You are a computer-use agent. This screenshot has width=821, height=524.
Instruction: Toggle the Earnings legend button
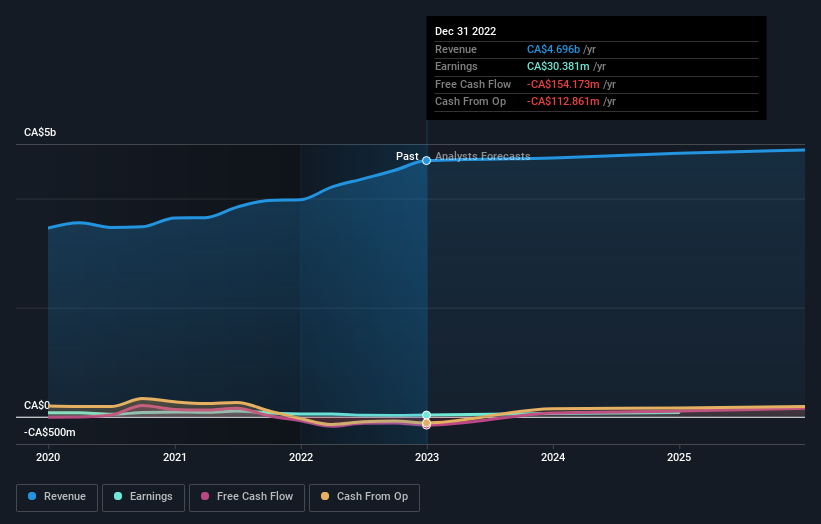(143, 497)
